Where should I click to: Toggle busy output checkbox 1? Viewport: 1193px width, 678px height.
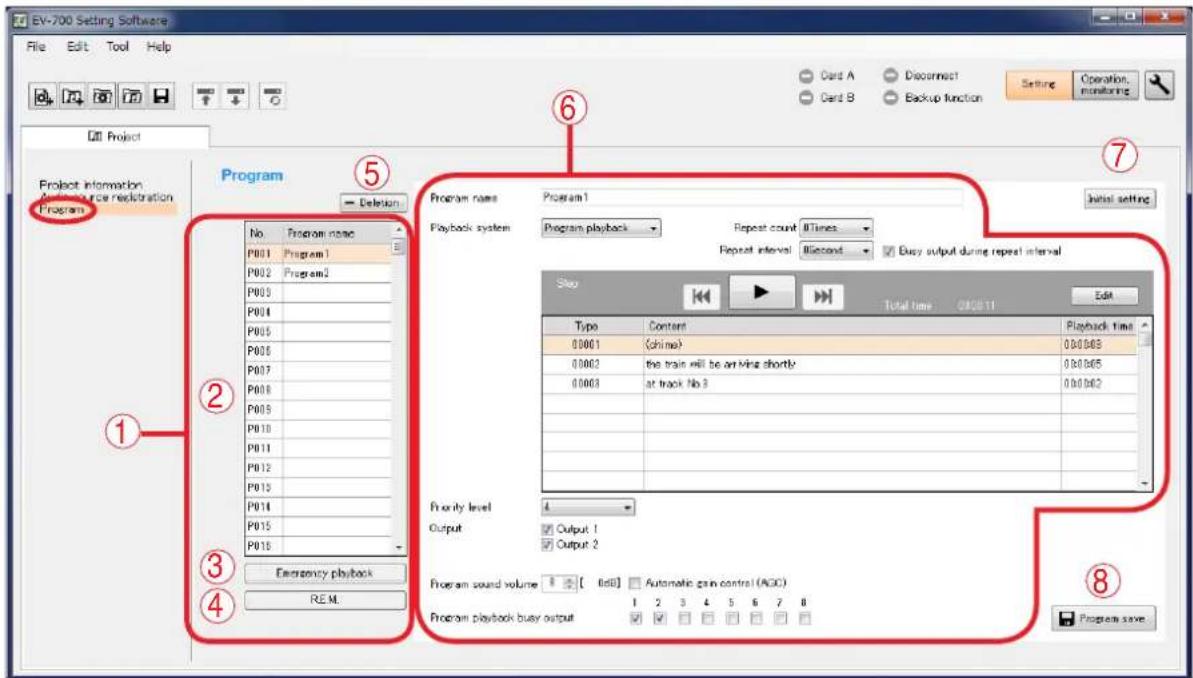point(635,619)
